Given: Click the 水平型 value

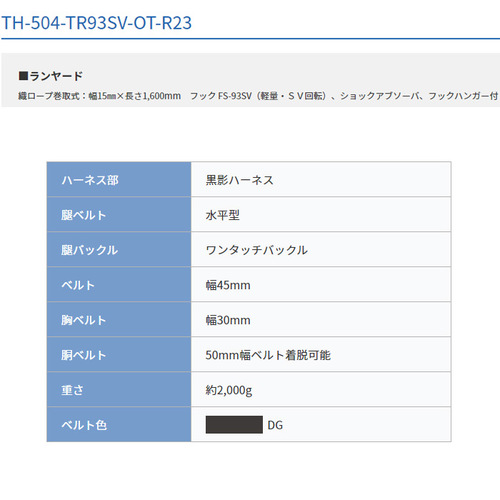Looking at the screenshot, I should pyautogui.click(x=223, y=215).
